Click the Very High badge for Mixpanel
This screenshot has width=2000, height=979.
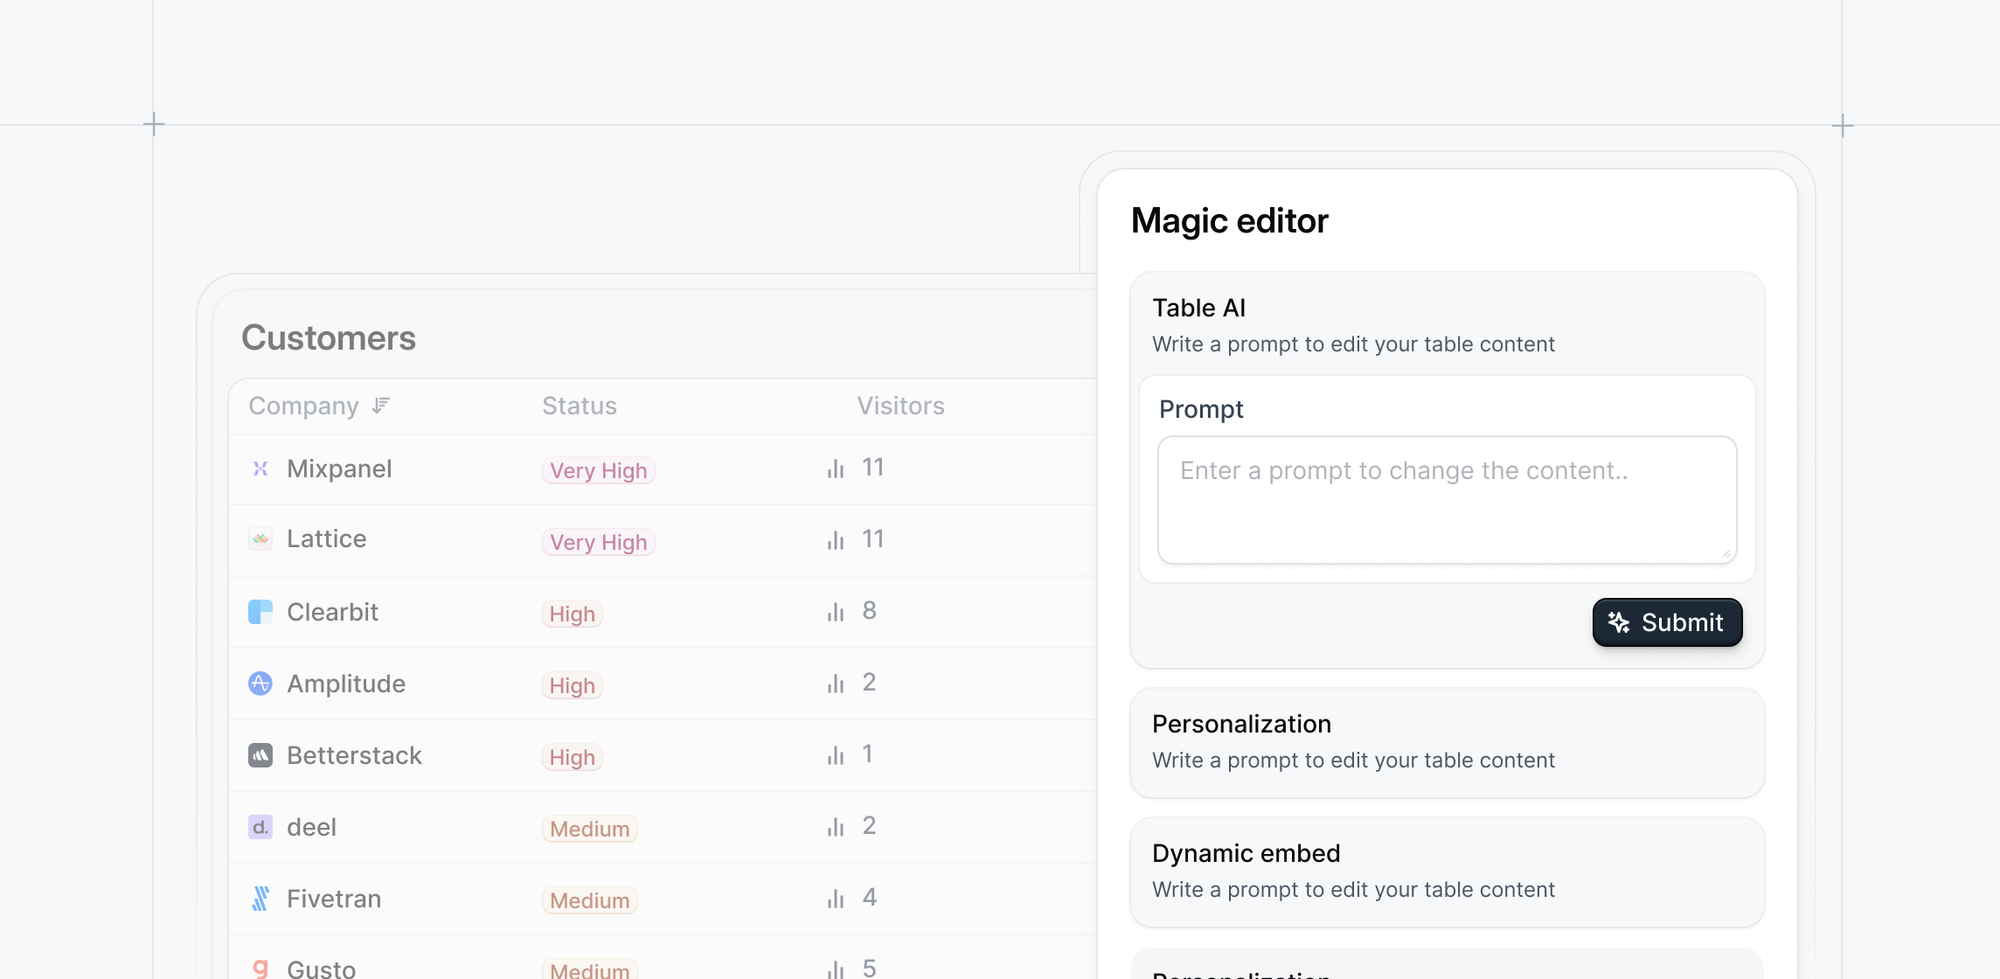598,470
